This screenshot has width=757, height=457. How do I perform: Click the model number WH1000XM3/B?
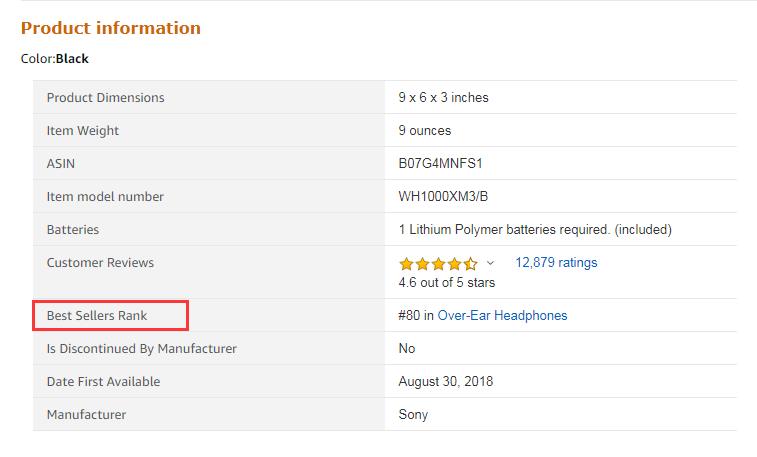445,196
